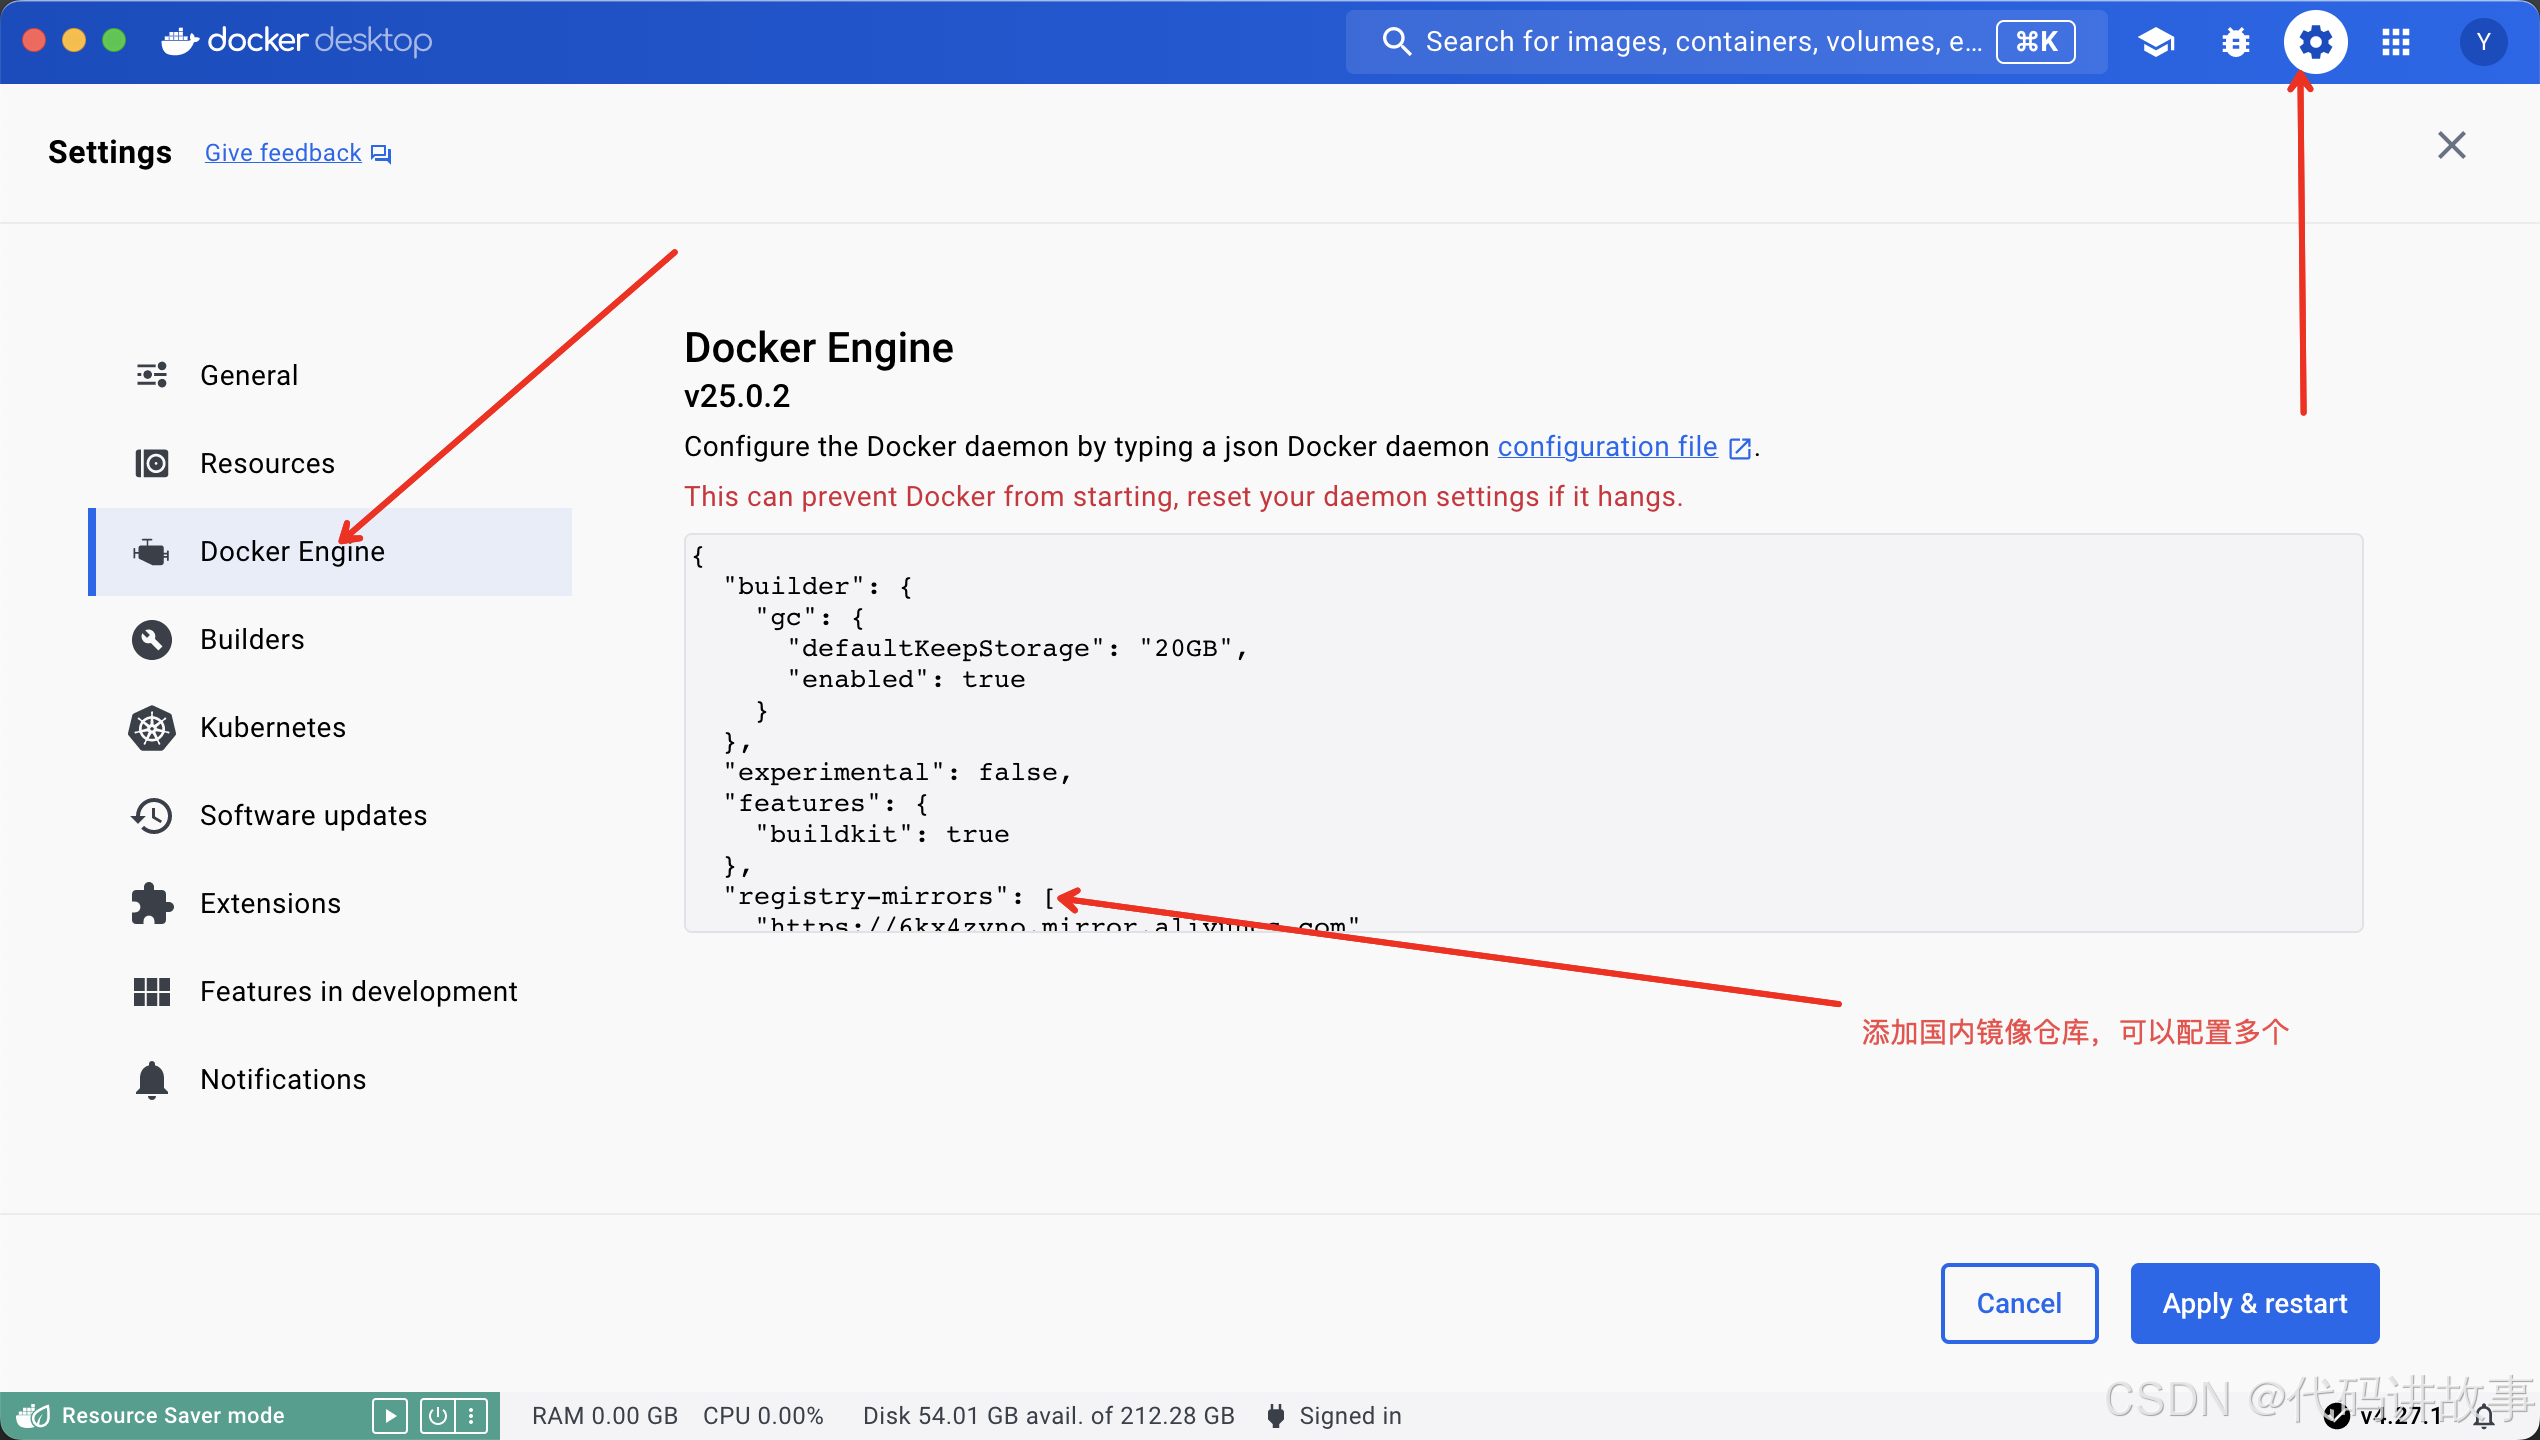Click the configuration file hyperlink
Image resolution: width=2540 pixels, height=1440 pixels.
(1608, 447)
